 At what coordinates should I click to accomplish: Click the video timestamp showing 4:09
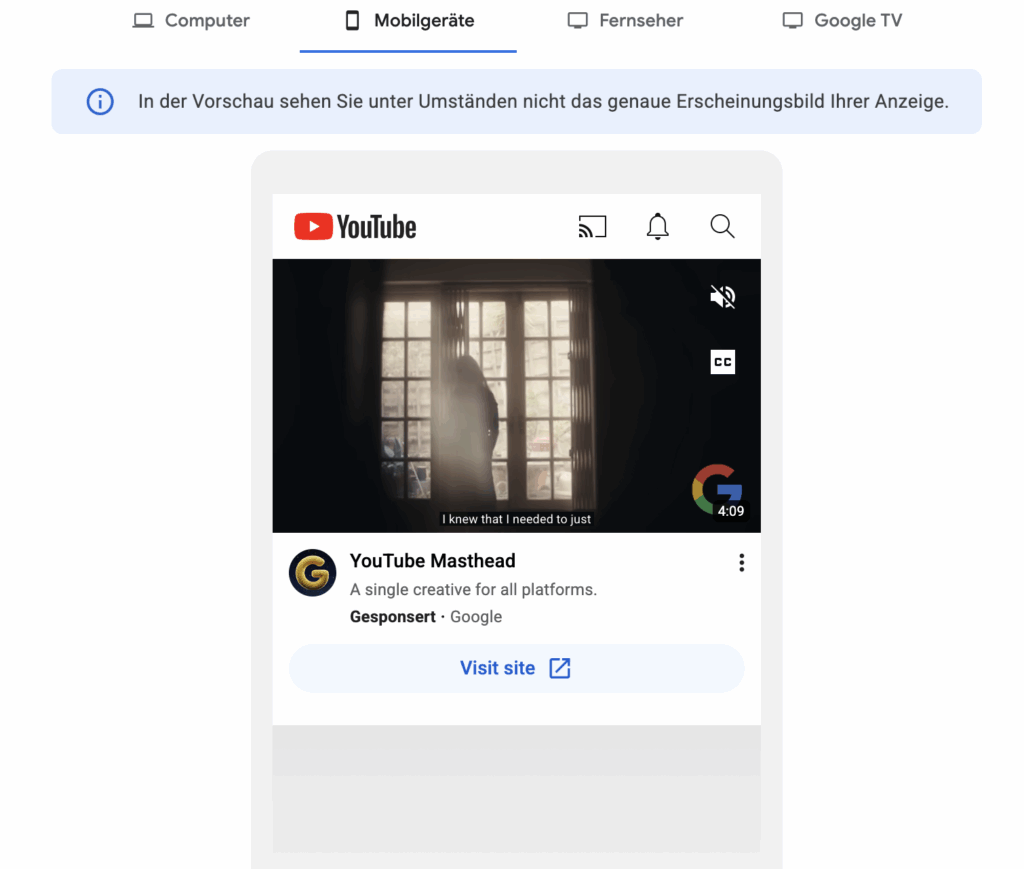coord(729,511)
